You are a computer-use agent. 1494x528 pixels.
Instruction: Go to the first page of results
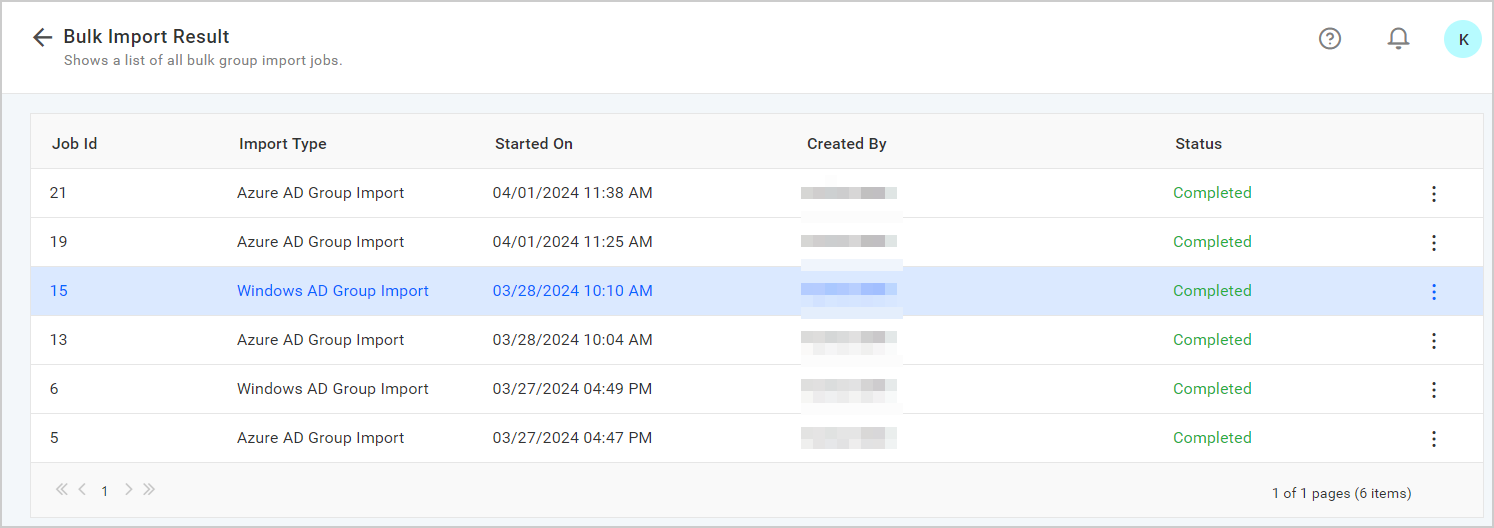tap(62, 490)
